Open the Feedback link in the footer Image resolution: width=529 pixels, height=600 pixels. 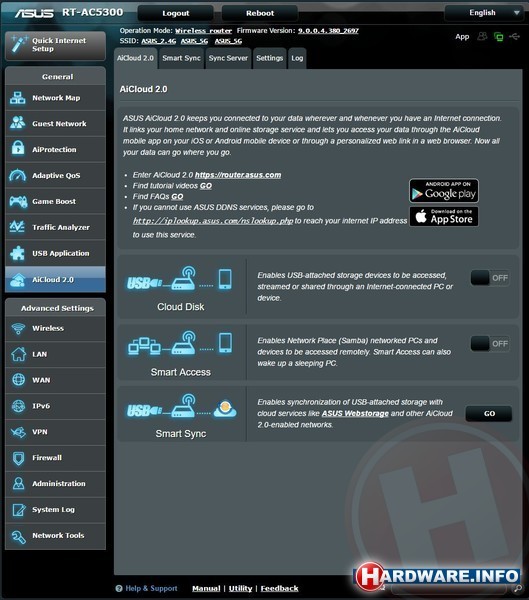click(x=279, y=589)
